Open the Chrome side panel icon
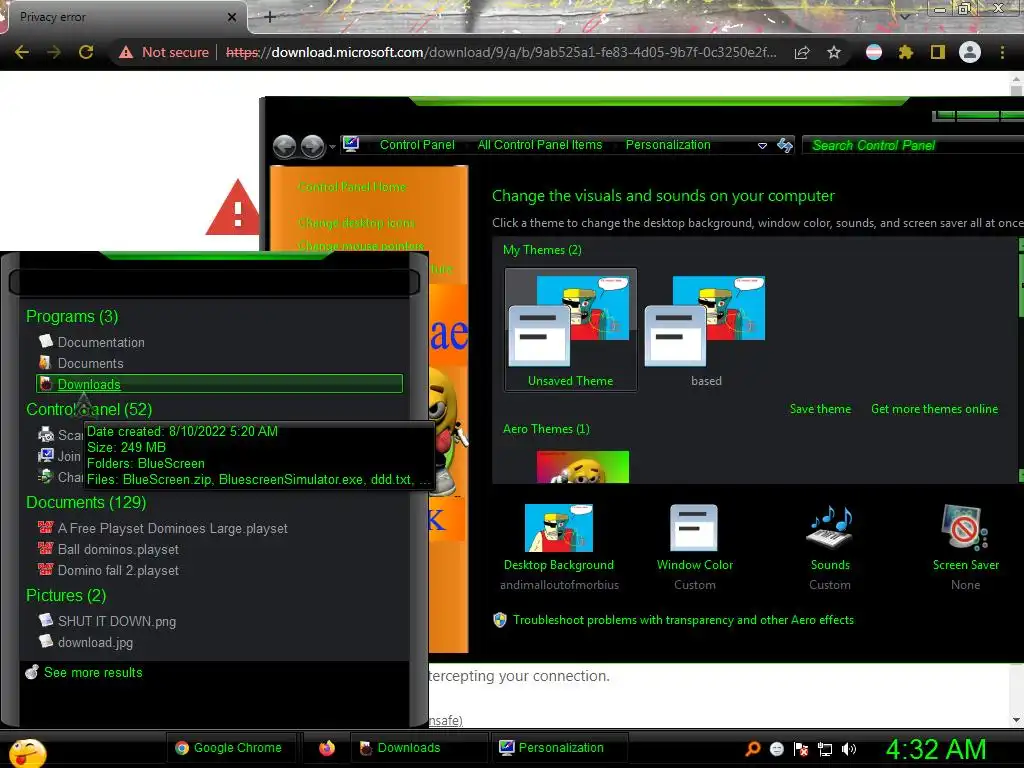 [938, 52]
